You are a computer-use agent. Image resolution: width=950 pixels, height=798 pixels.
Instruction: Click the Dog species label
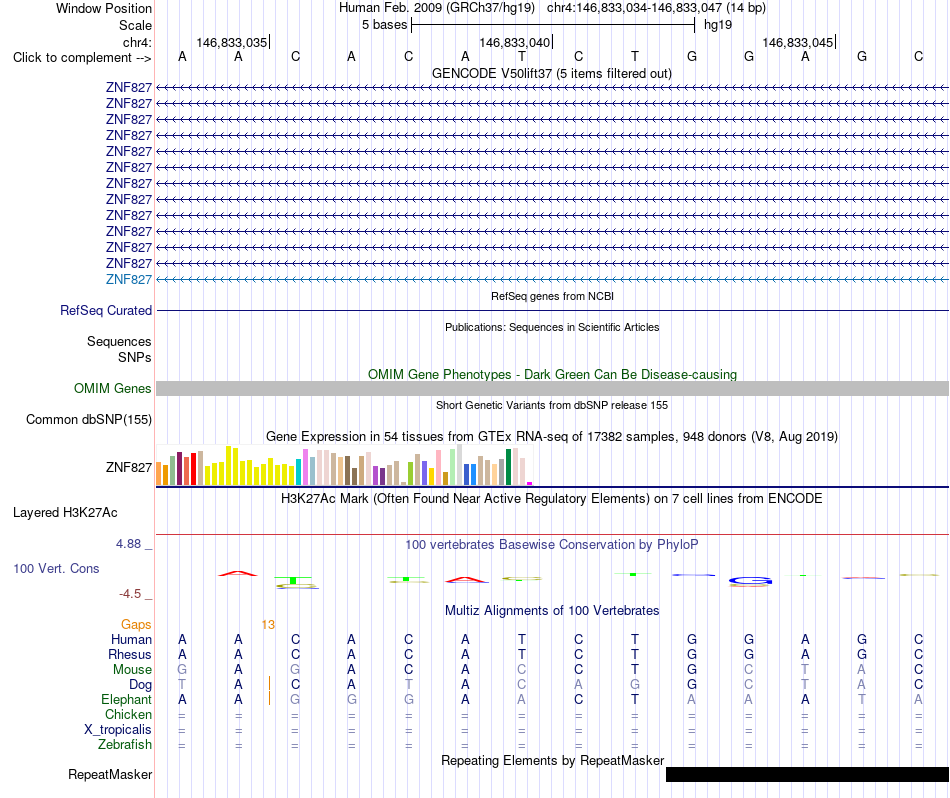pyautogui.click(x=140, y=685)
